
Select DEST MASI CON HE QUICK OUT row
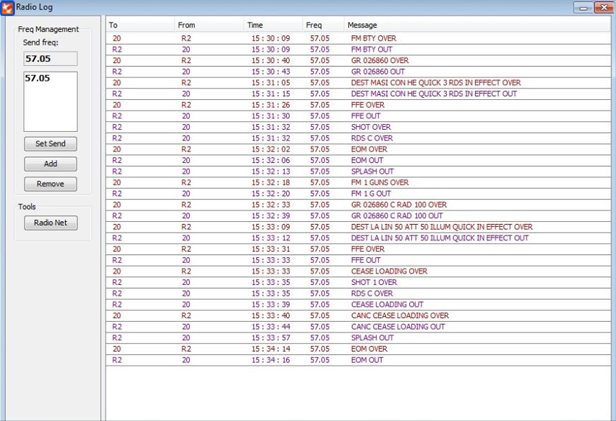[x=358, y=94]
